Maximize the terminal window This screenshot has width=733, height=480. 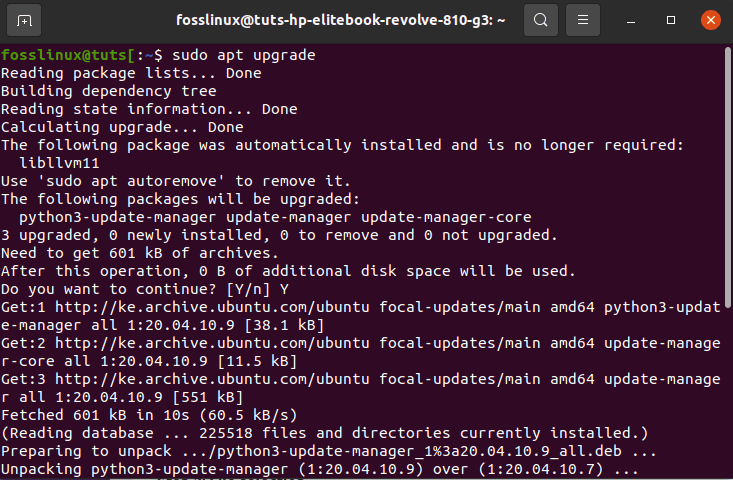coord(670,20)
